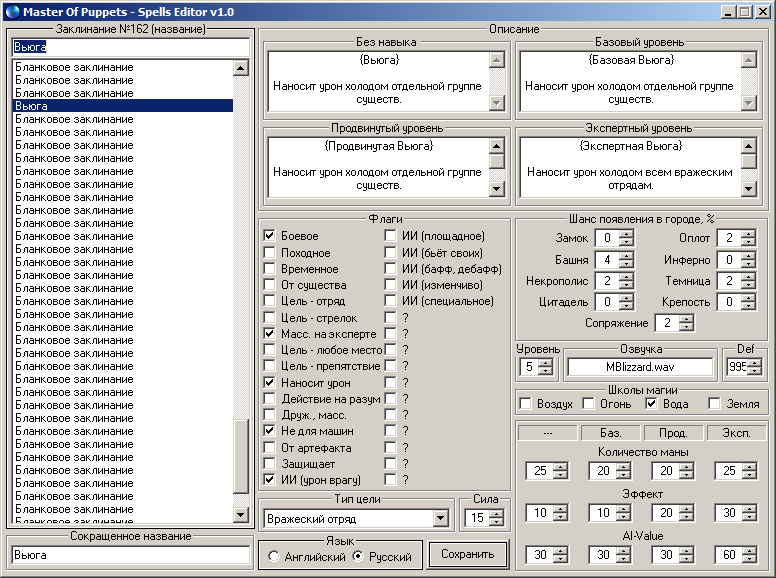Choose the Русский language option
The image size is (776, 578).
[358, 556]
